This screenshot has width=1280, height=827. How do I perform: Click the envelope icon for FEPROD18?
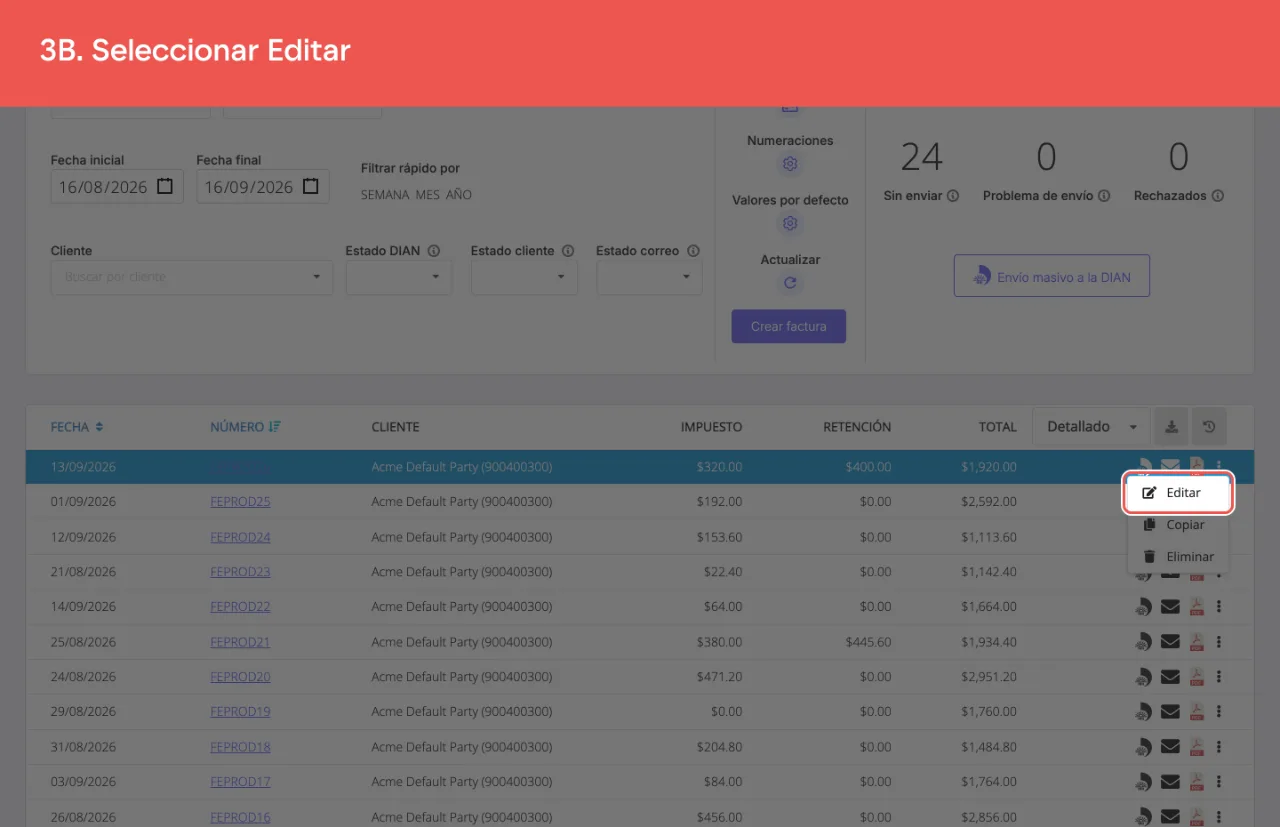pyautogui.click(x=1170, y=747)
